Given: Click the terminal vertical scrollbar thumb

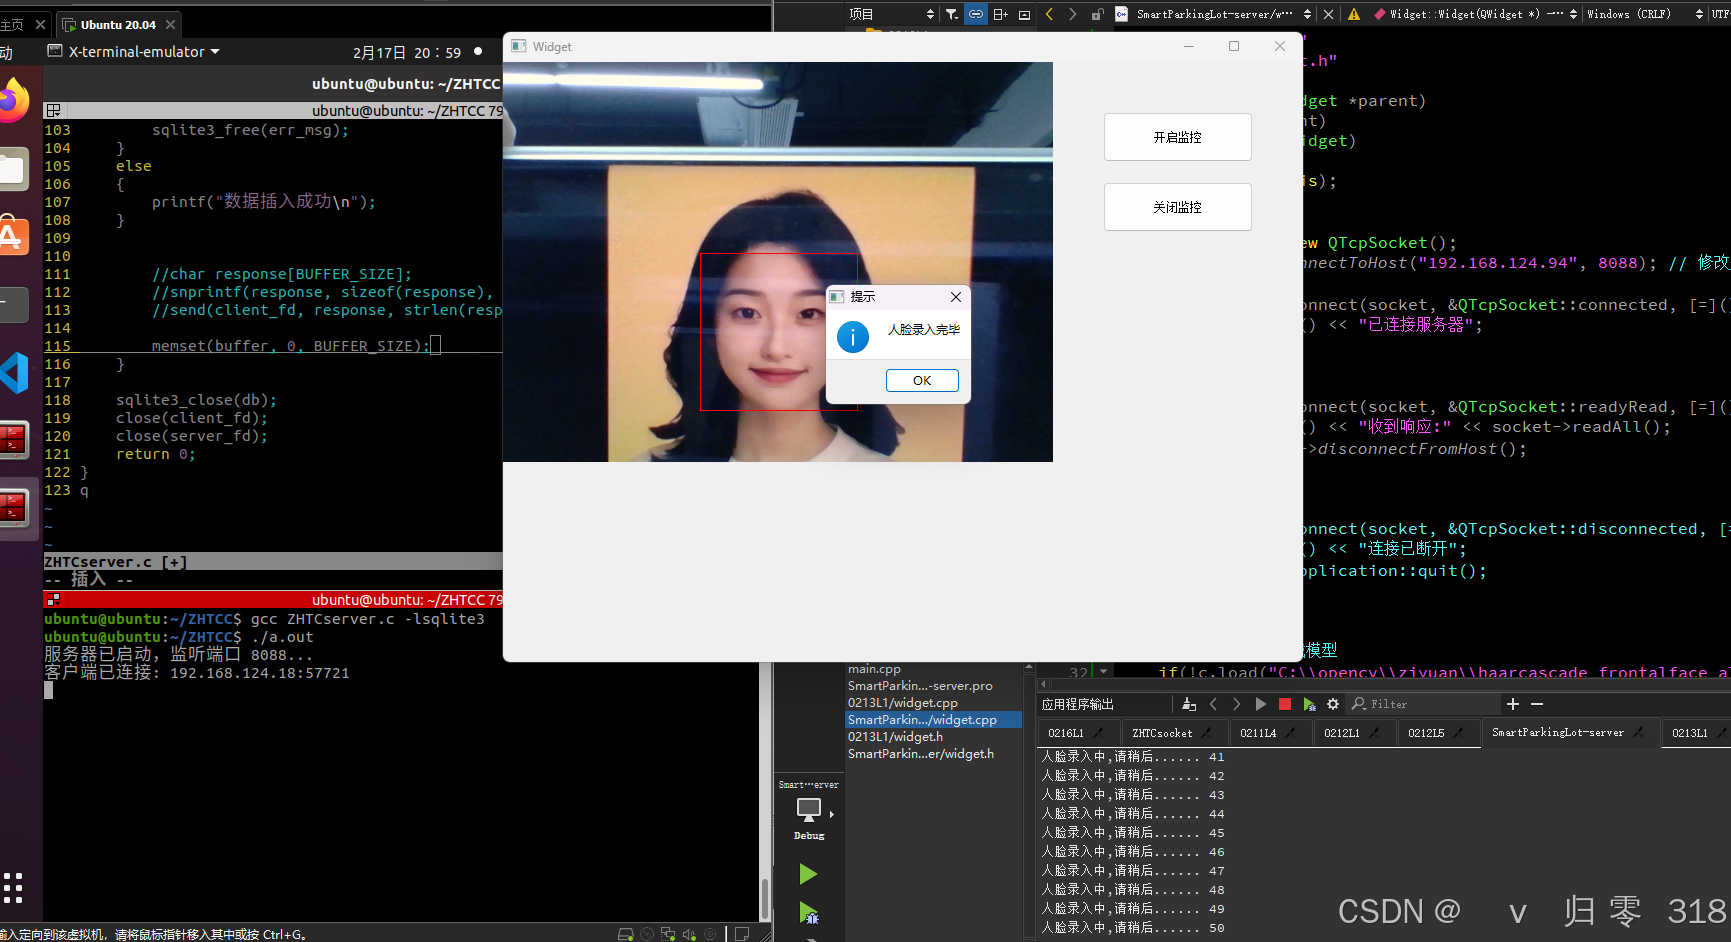Looking at the screenshot, I should [x=765, y=899].
